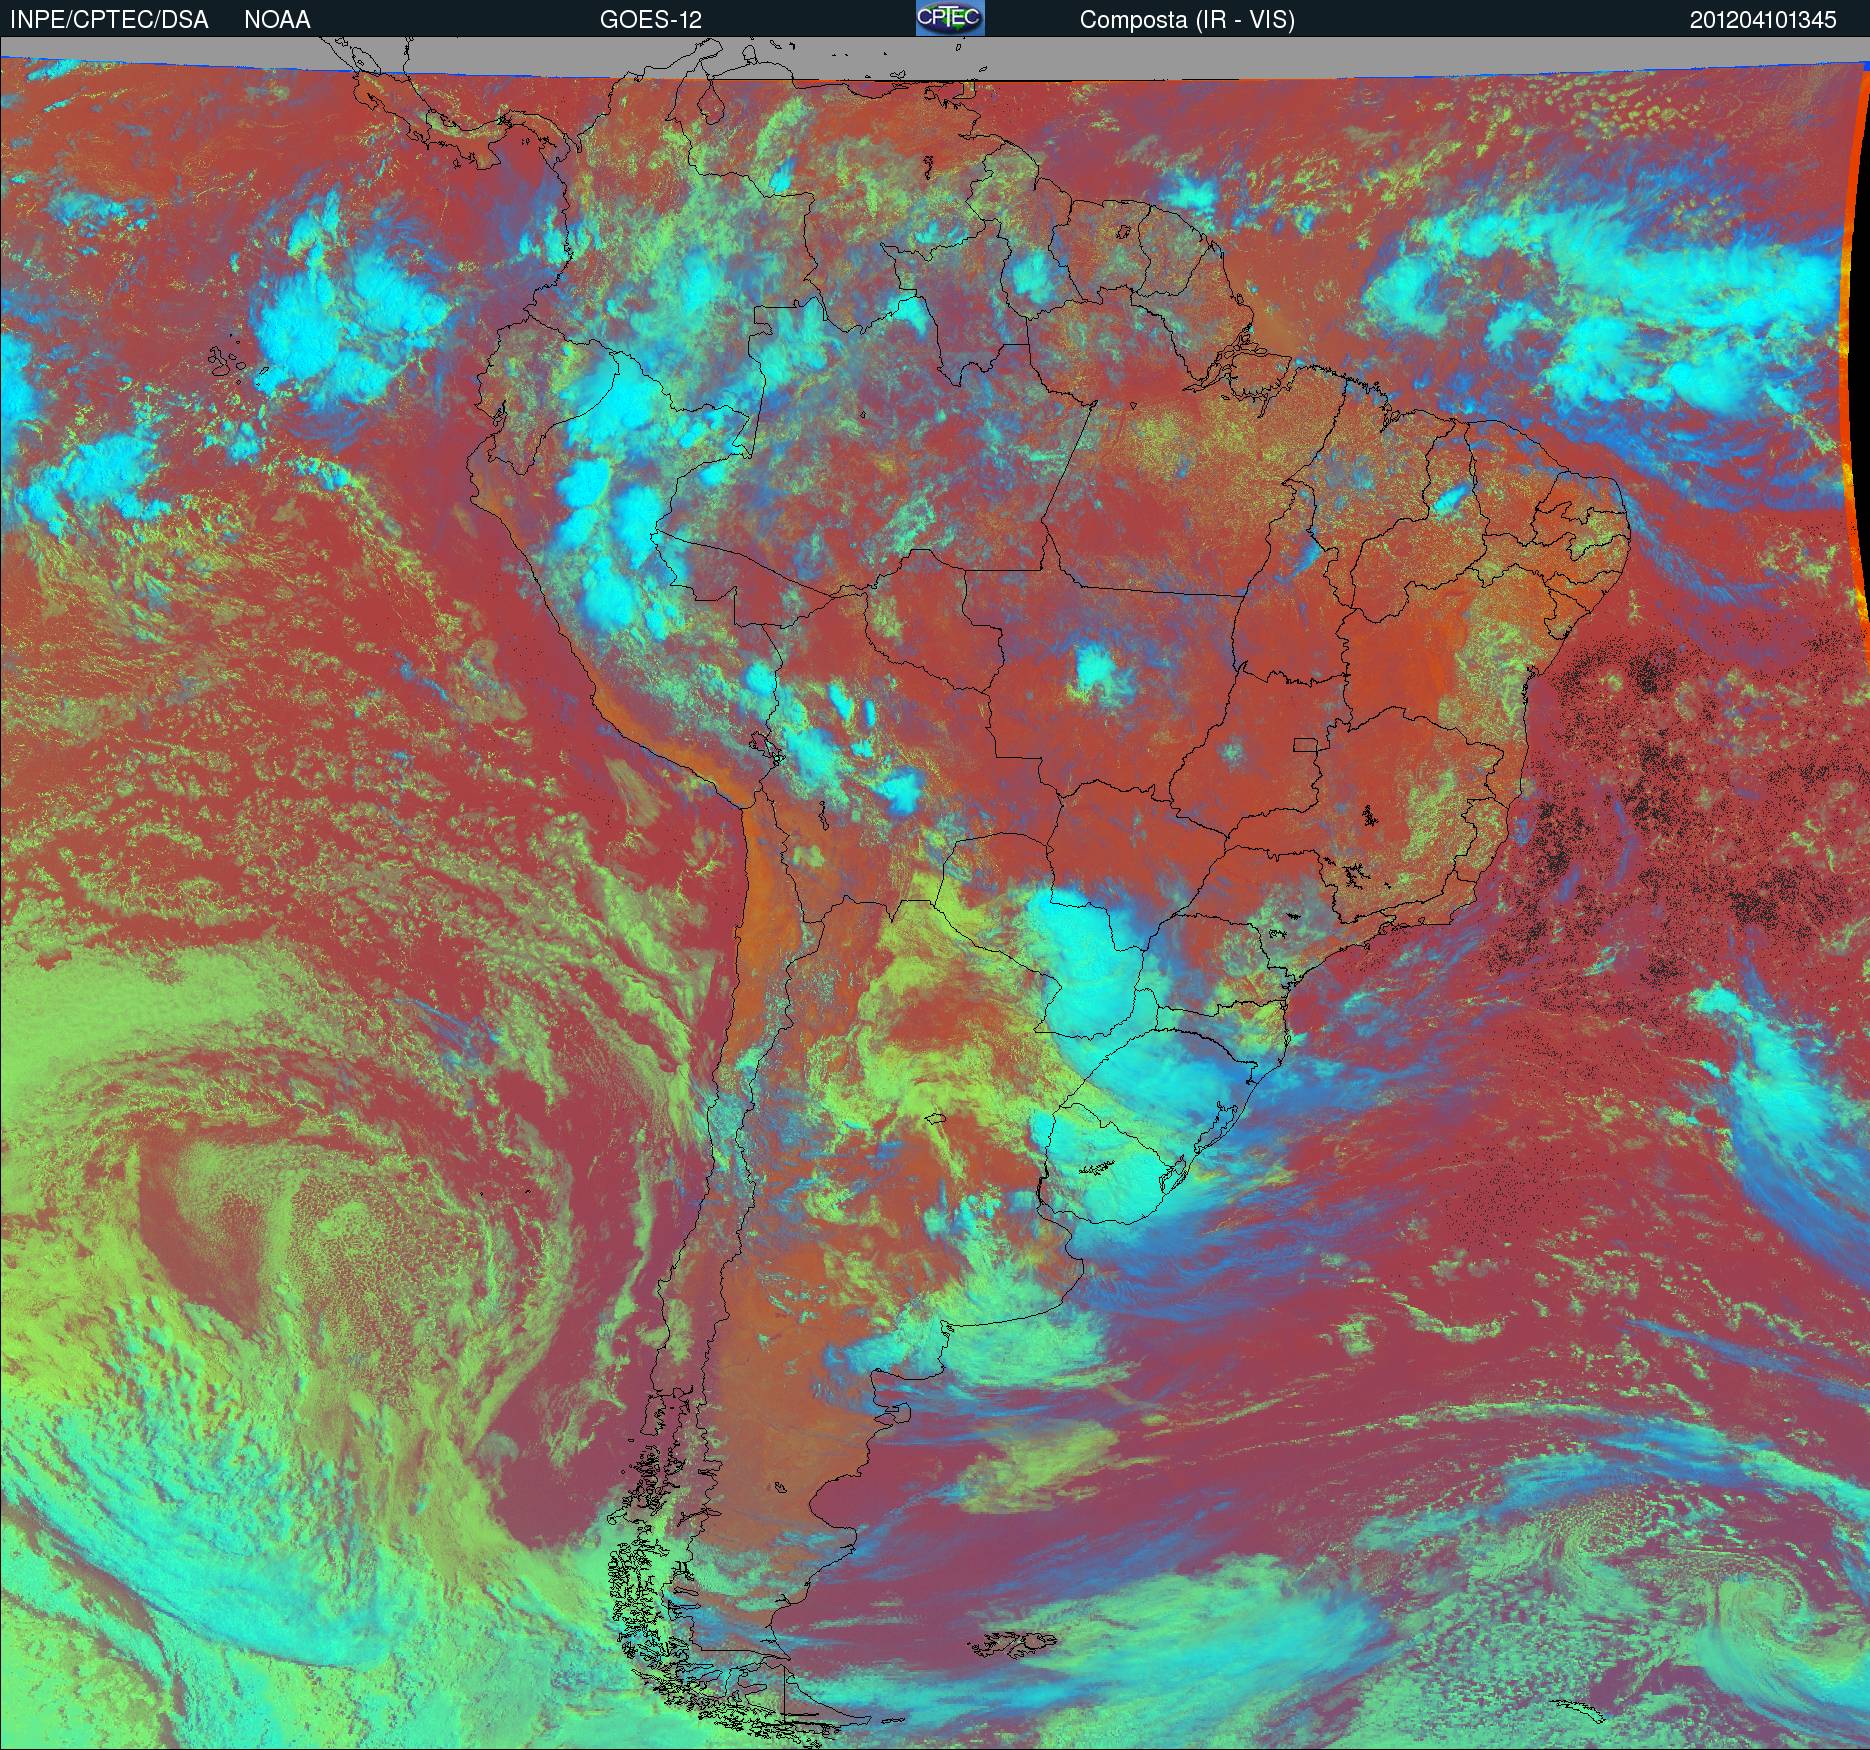Click the Composta (IR - VIS) title
The width and height of the screenshot is (1870, 1750).
coord(1187,20)
